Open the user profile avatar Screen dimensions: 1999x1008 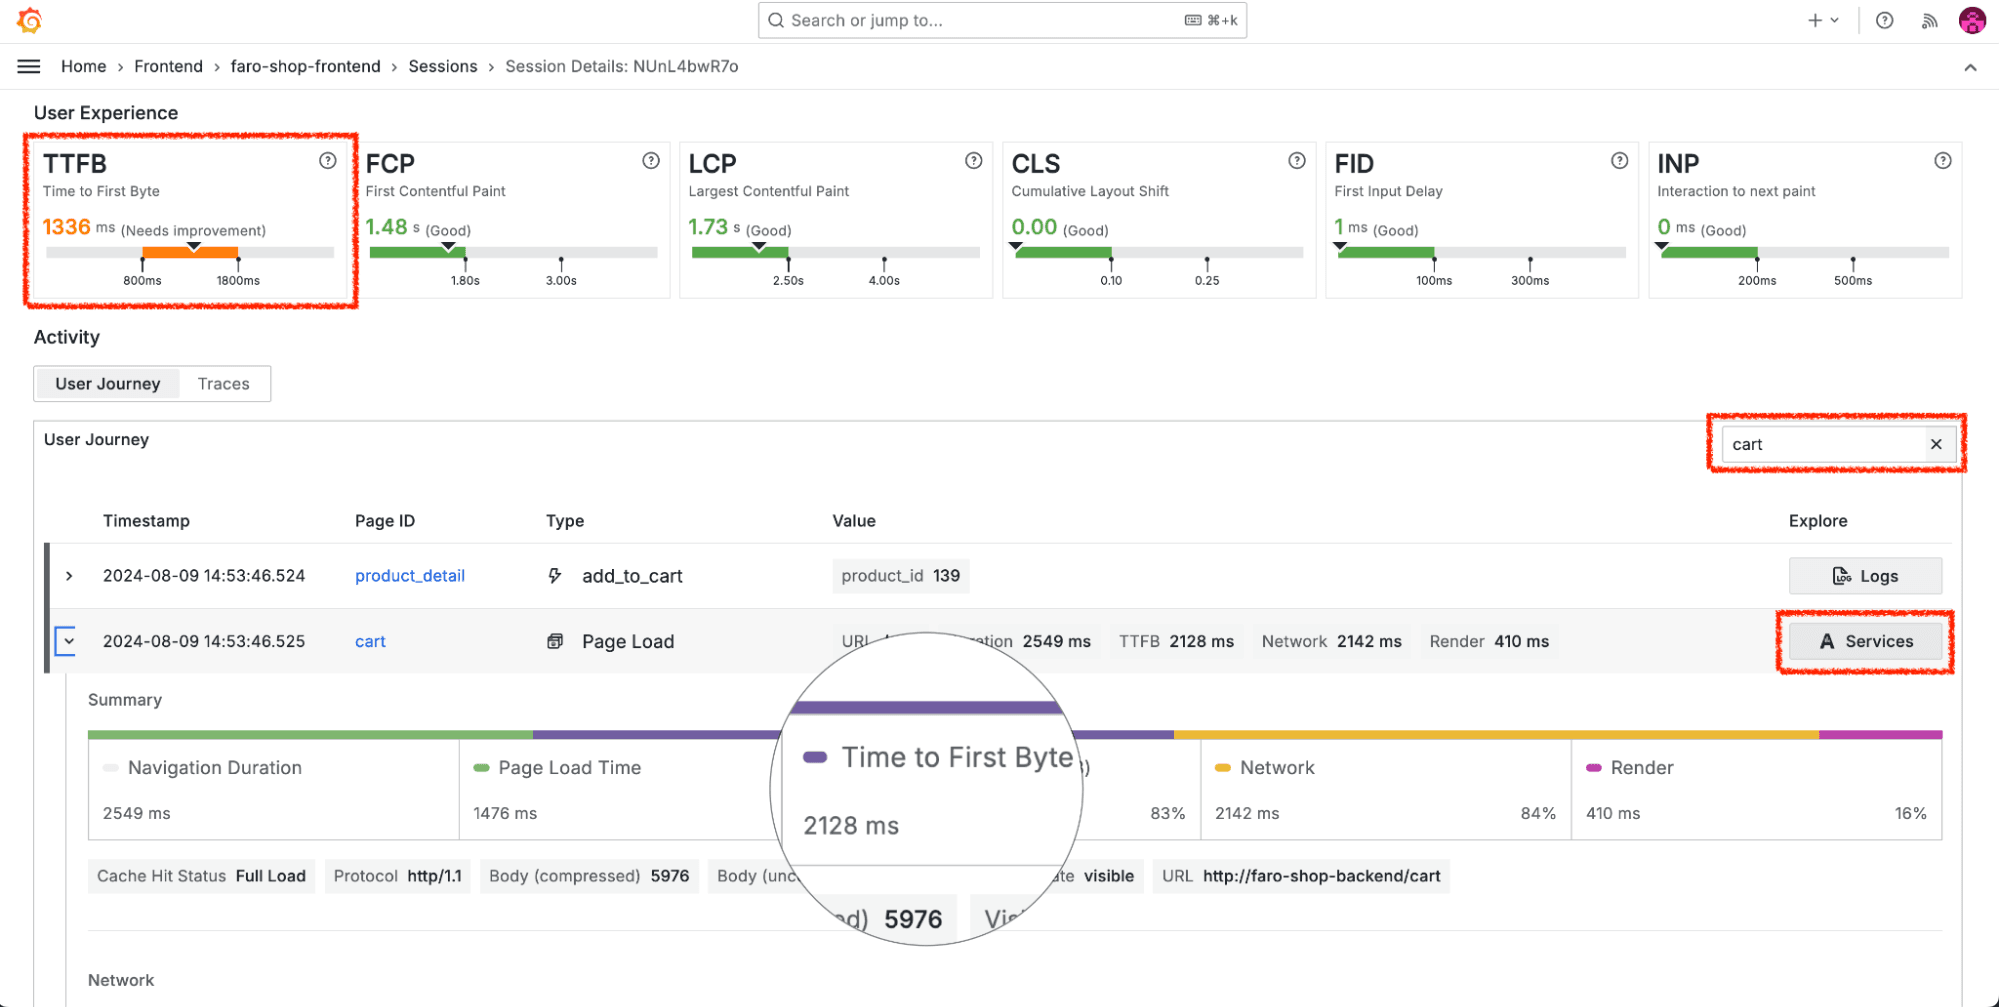coord(1971,20)
